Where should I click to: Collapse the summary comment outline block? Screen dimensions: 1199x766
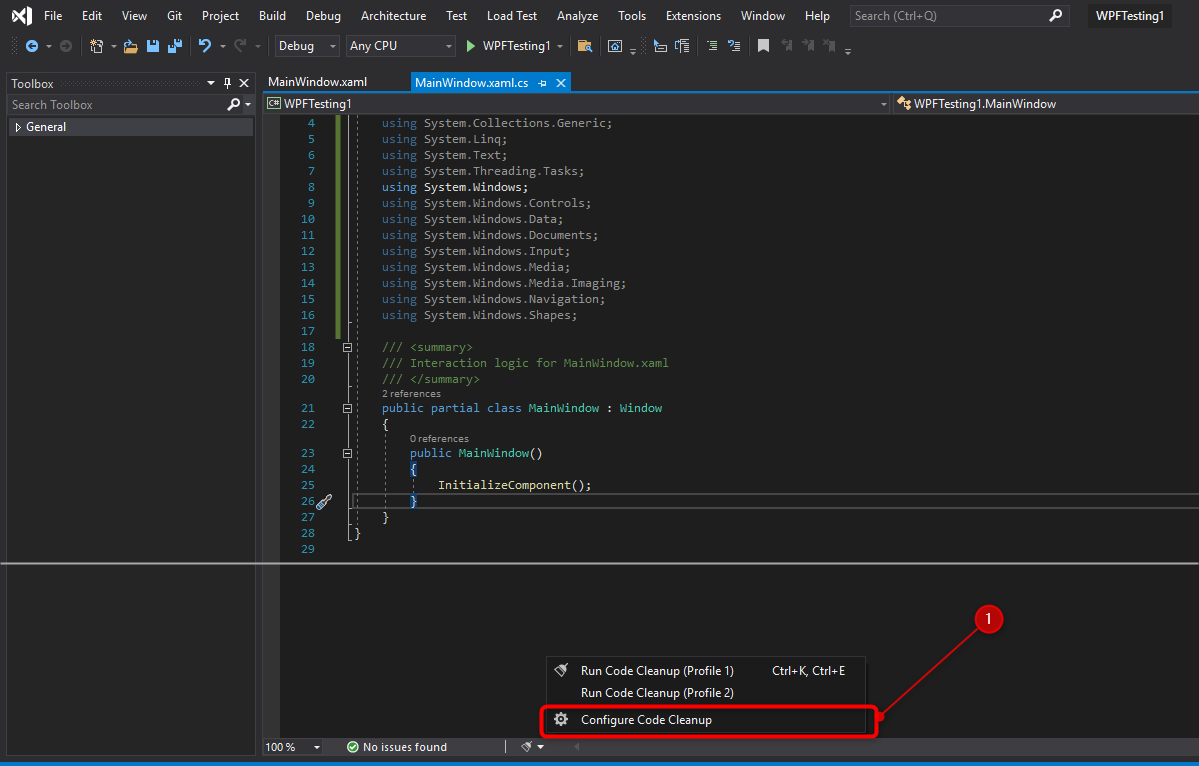click(347, 347)
